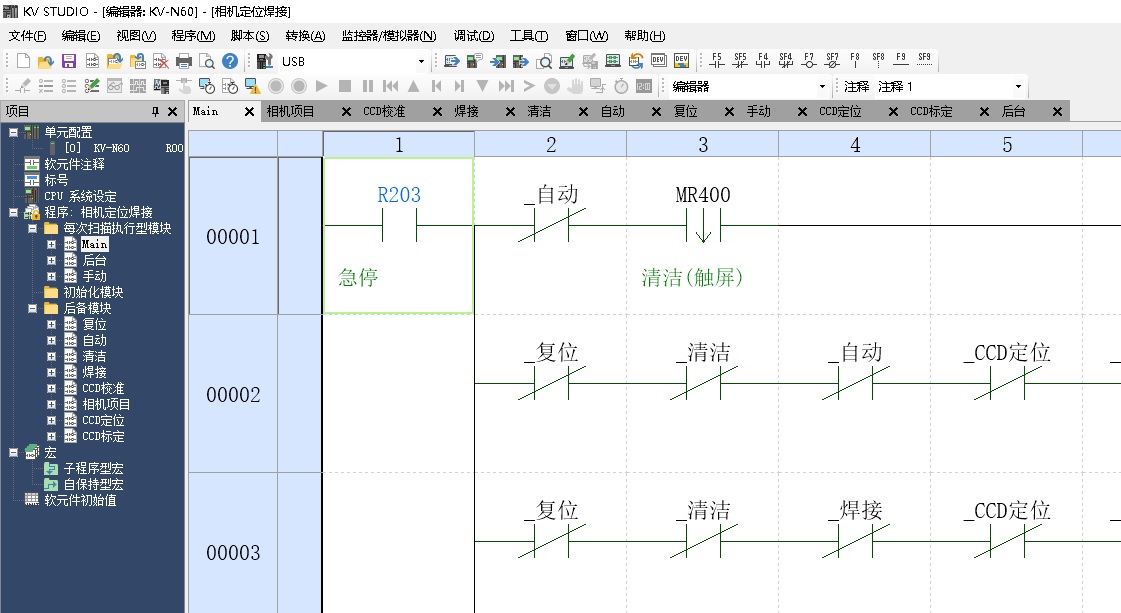Collapse the 后备模块 folder in tree
Image resolution: width=1121 pixels, height=613 pixels.
pyautogui.click(x=34, y=309)
